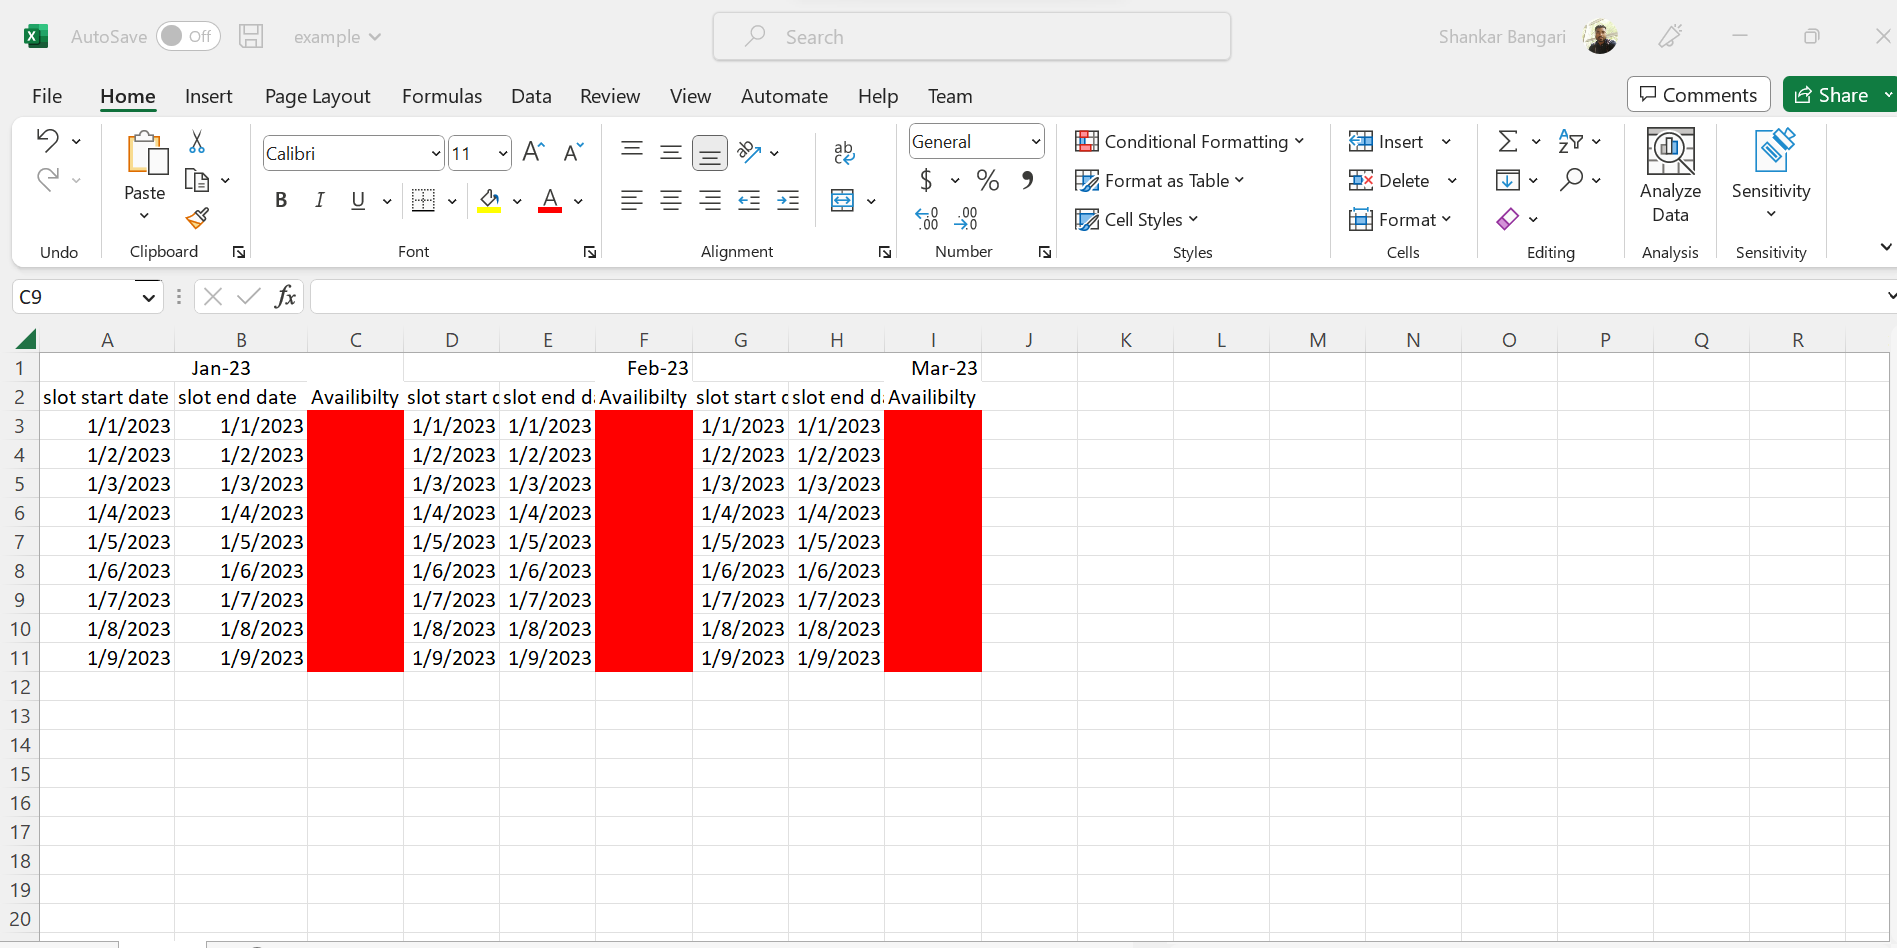Click the Orientation text rotate icon
This screenshot has width=1897, height=948.
[749, 152]
